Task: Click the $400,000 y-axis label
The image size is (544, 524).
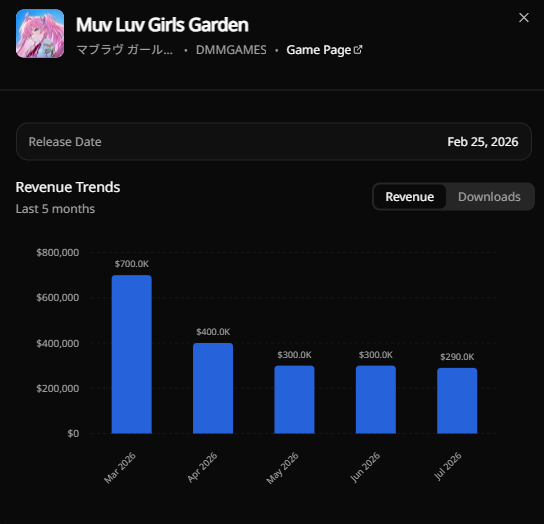Action: 58,344
